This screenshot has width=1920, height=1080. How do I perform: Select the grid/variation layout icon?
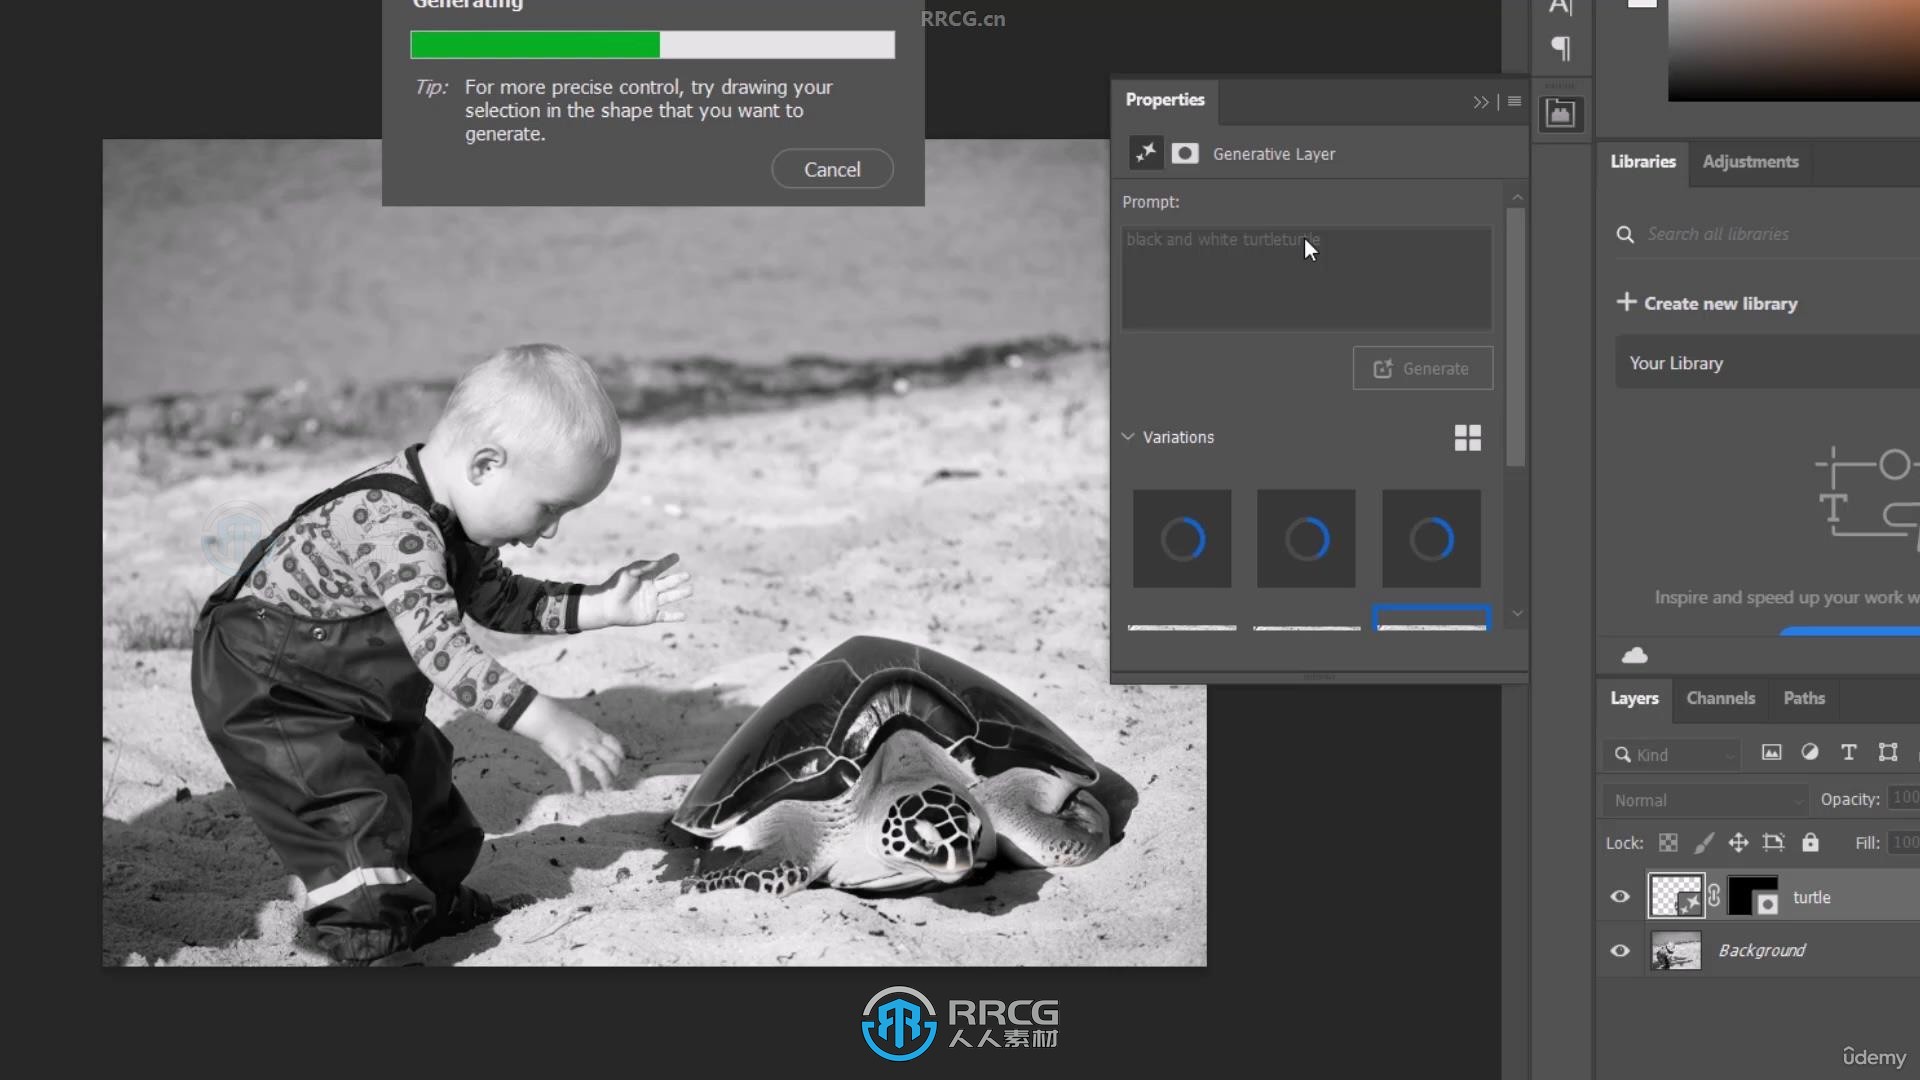[1466, 438]
